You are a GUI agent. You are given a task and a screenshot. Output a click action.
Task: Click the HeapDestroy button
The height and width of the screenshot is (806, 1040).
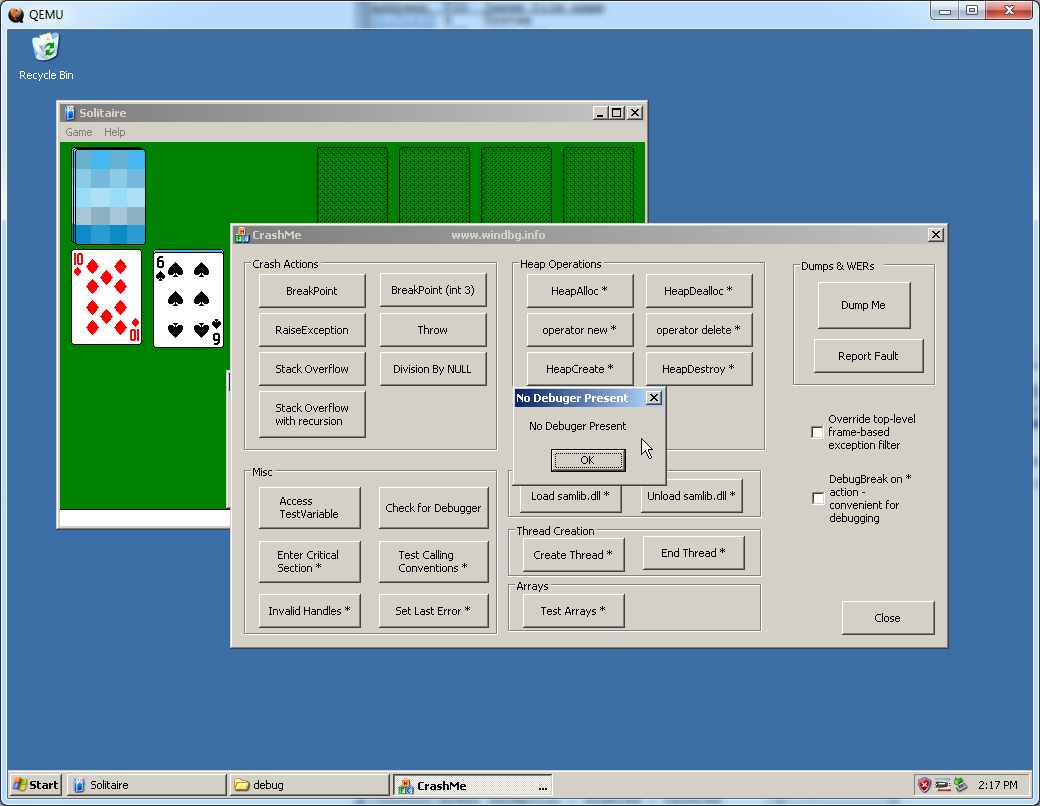(699, 369)
